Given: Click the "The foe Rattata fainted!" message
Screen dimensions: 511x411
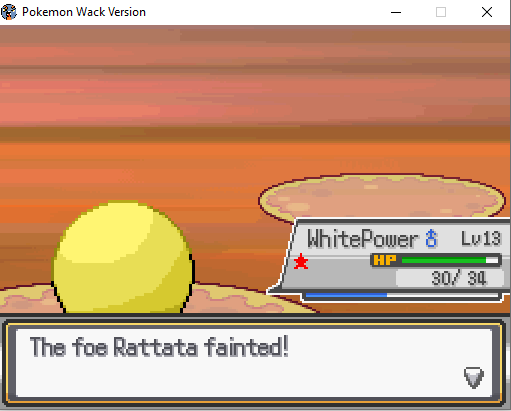Looking at the screenshot, I should [x=159, y=347].
